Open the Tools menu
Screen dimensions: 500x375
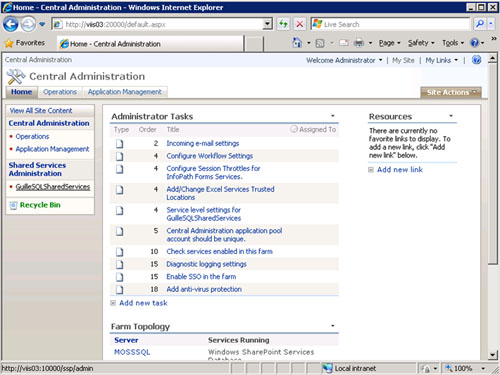click(x=453, y=43)
